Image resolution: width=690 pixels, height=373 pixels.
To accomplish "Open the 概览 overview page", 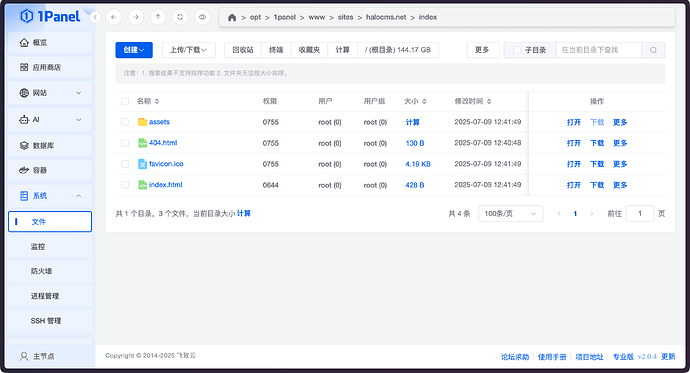I will coord(50,43).
